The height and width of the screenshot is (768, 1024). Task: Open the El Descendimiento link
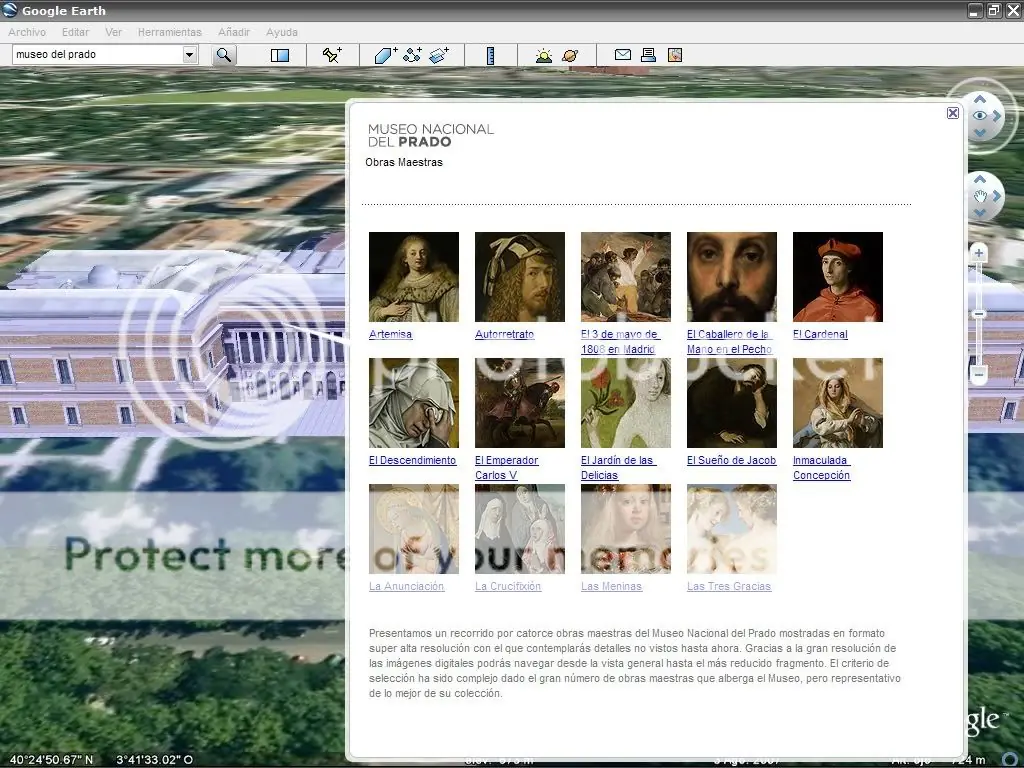tap(412, 460)
